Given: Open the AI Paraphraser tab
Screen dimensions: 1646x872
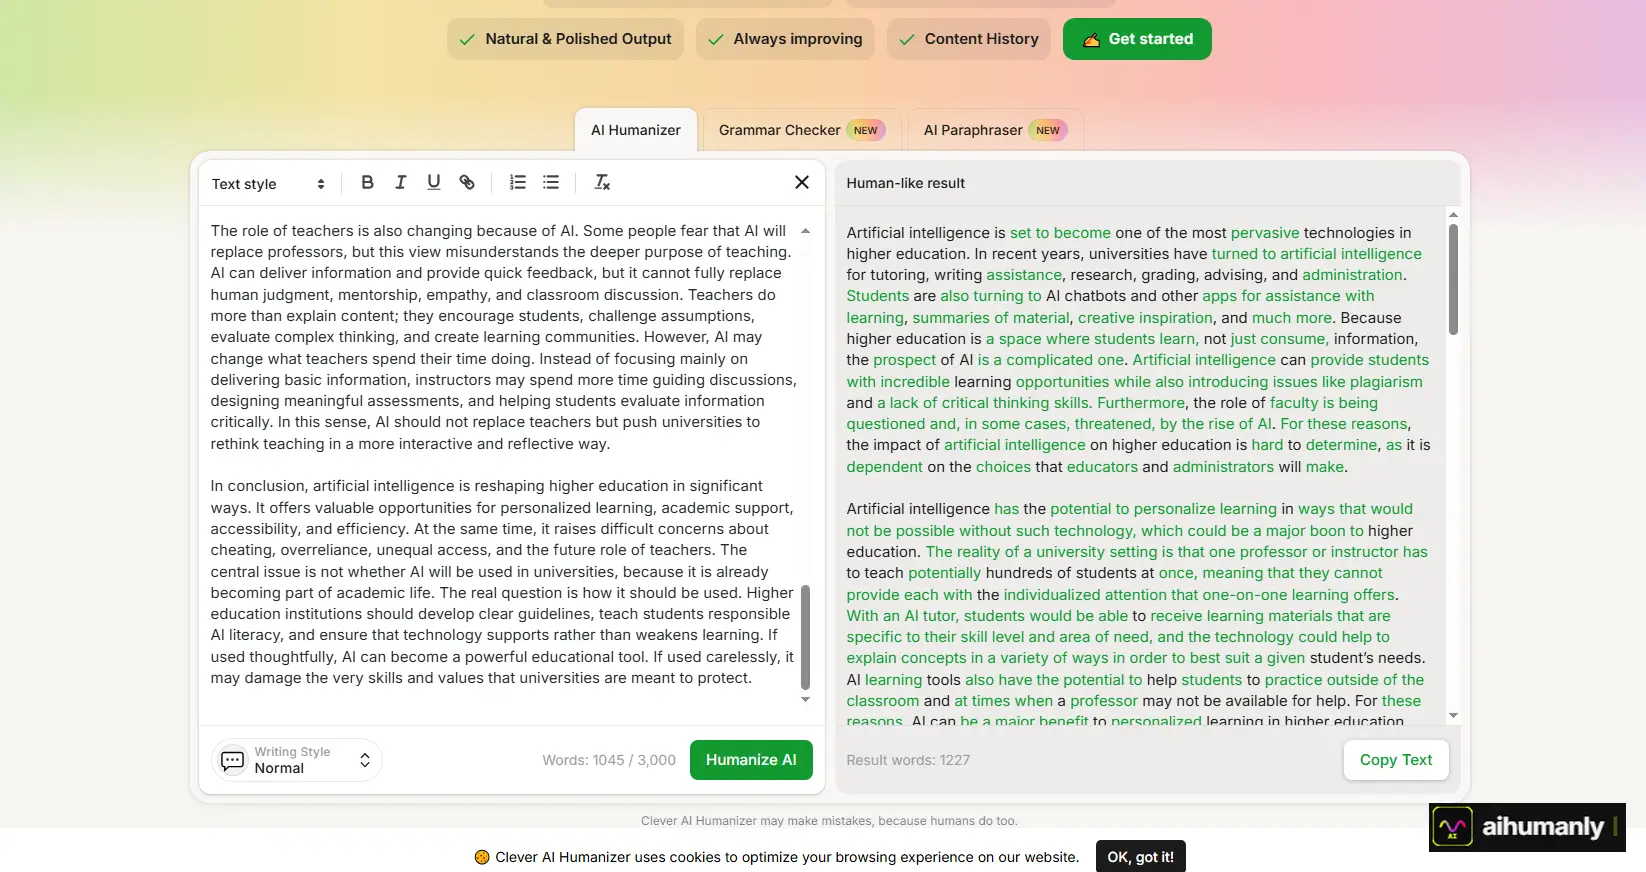Looking at the screenshot, I should pos(996,130).
